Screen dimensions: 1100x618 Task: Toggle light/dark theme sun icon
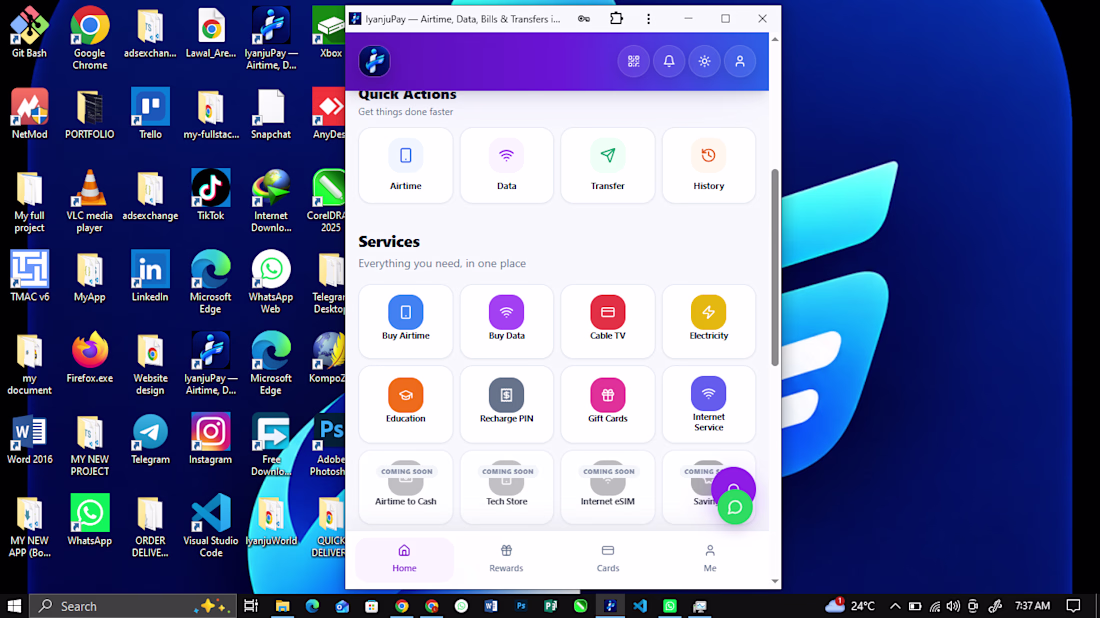(x=704, y=62)
